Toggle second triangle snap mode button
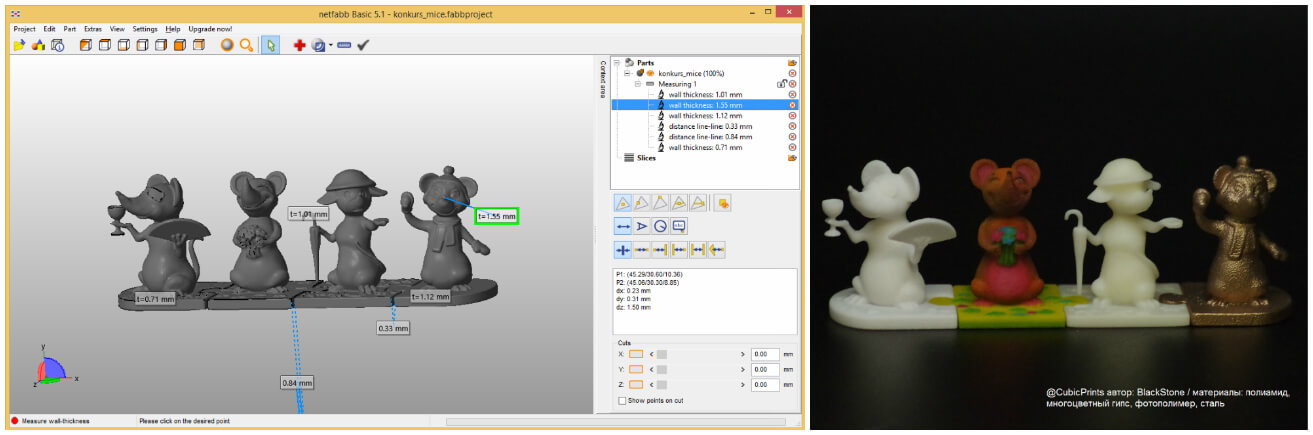 point(641,202)
